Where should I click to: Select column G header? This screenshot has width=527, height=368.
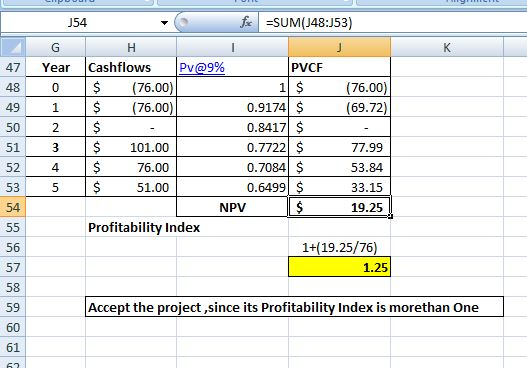pyautogui.click(x=55, y=47)
